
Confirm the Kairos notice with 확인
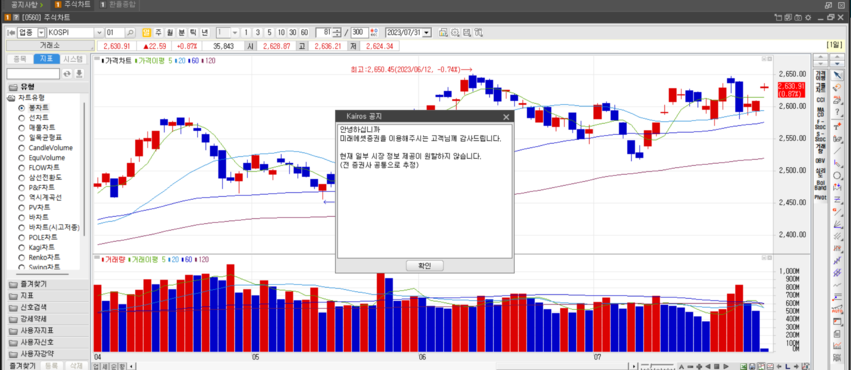(x=424, y=266)
